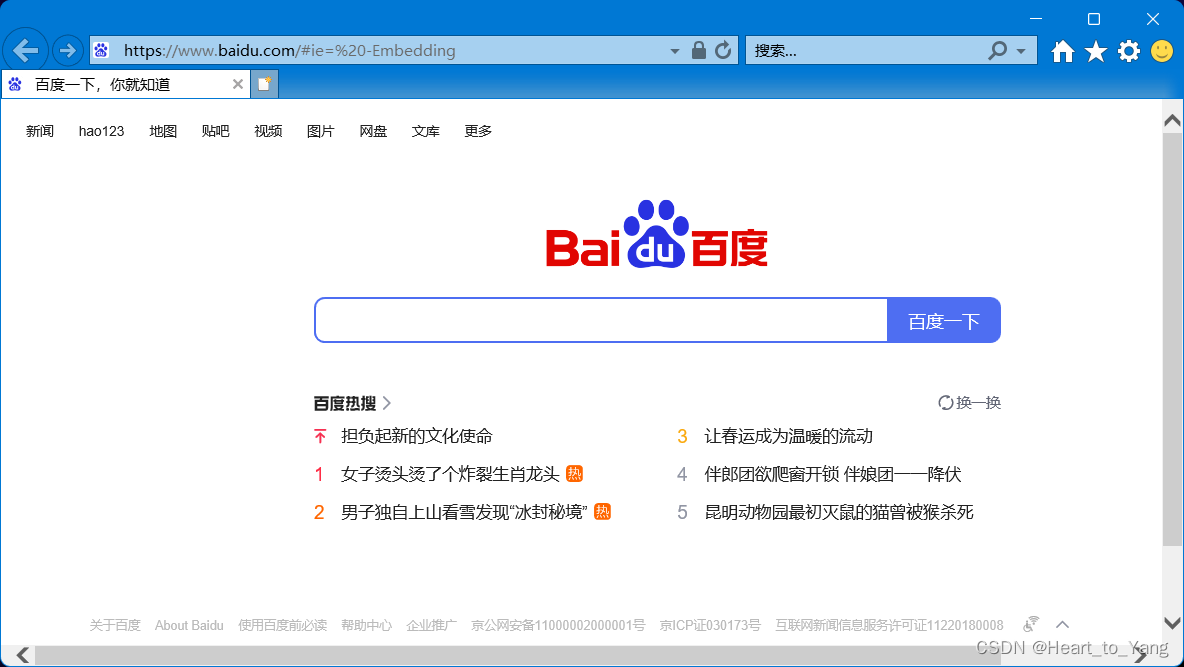Click the smiley feedback icon

[1162, 51]
